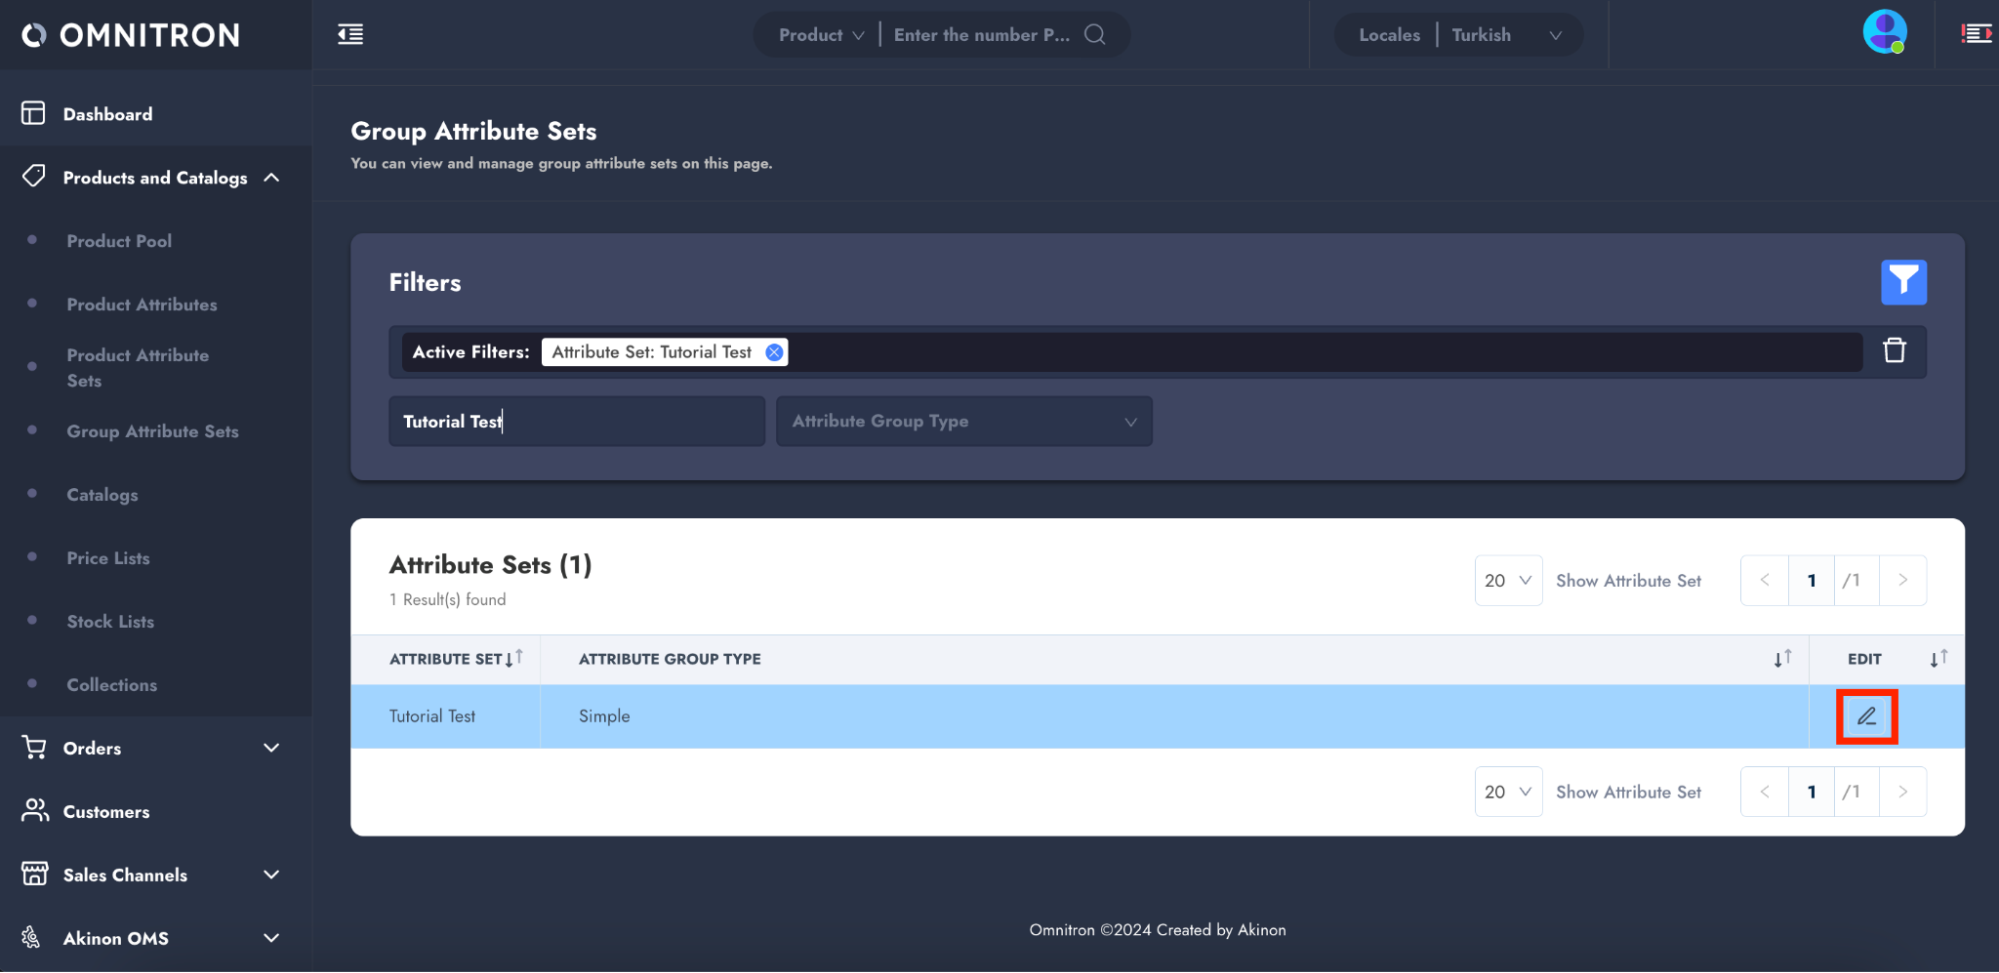The width and height of the screenshot is (1999, 973).
Task: Open the user profile avatar
Action: [1884, 33]
